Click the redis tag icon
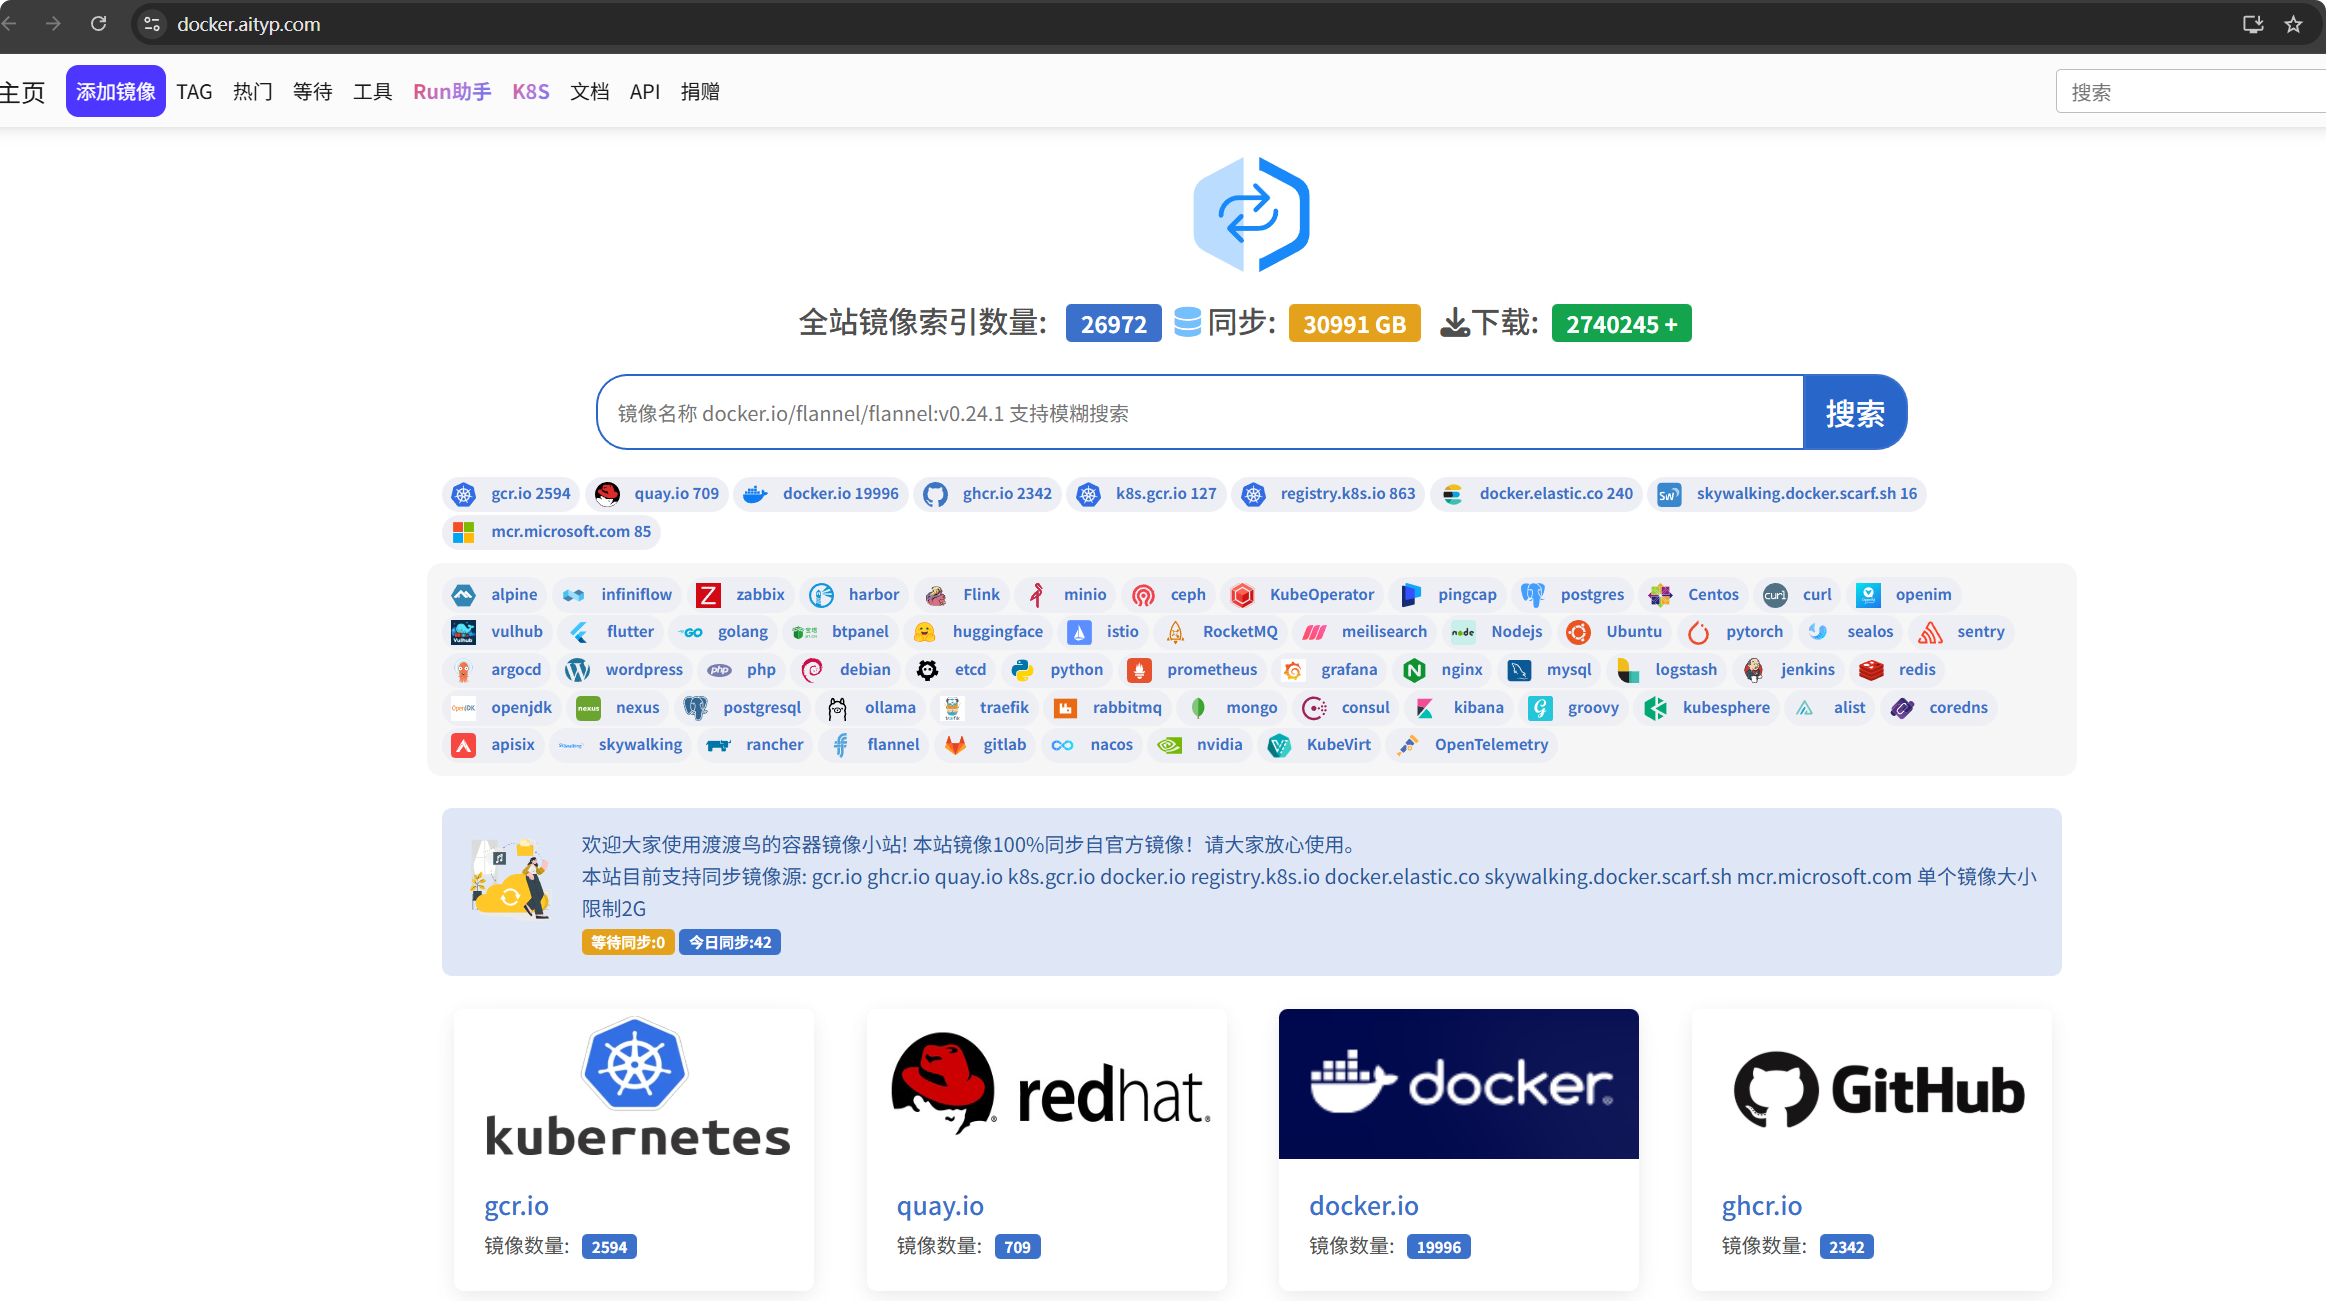Viewport: 2326px width, 1301px height. 1871,670
